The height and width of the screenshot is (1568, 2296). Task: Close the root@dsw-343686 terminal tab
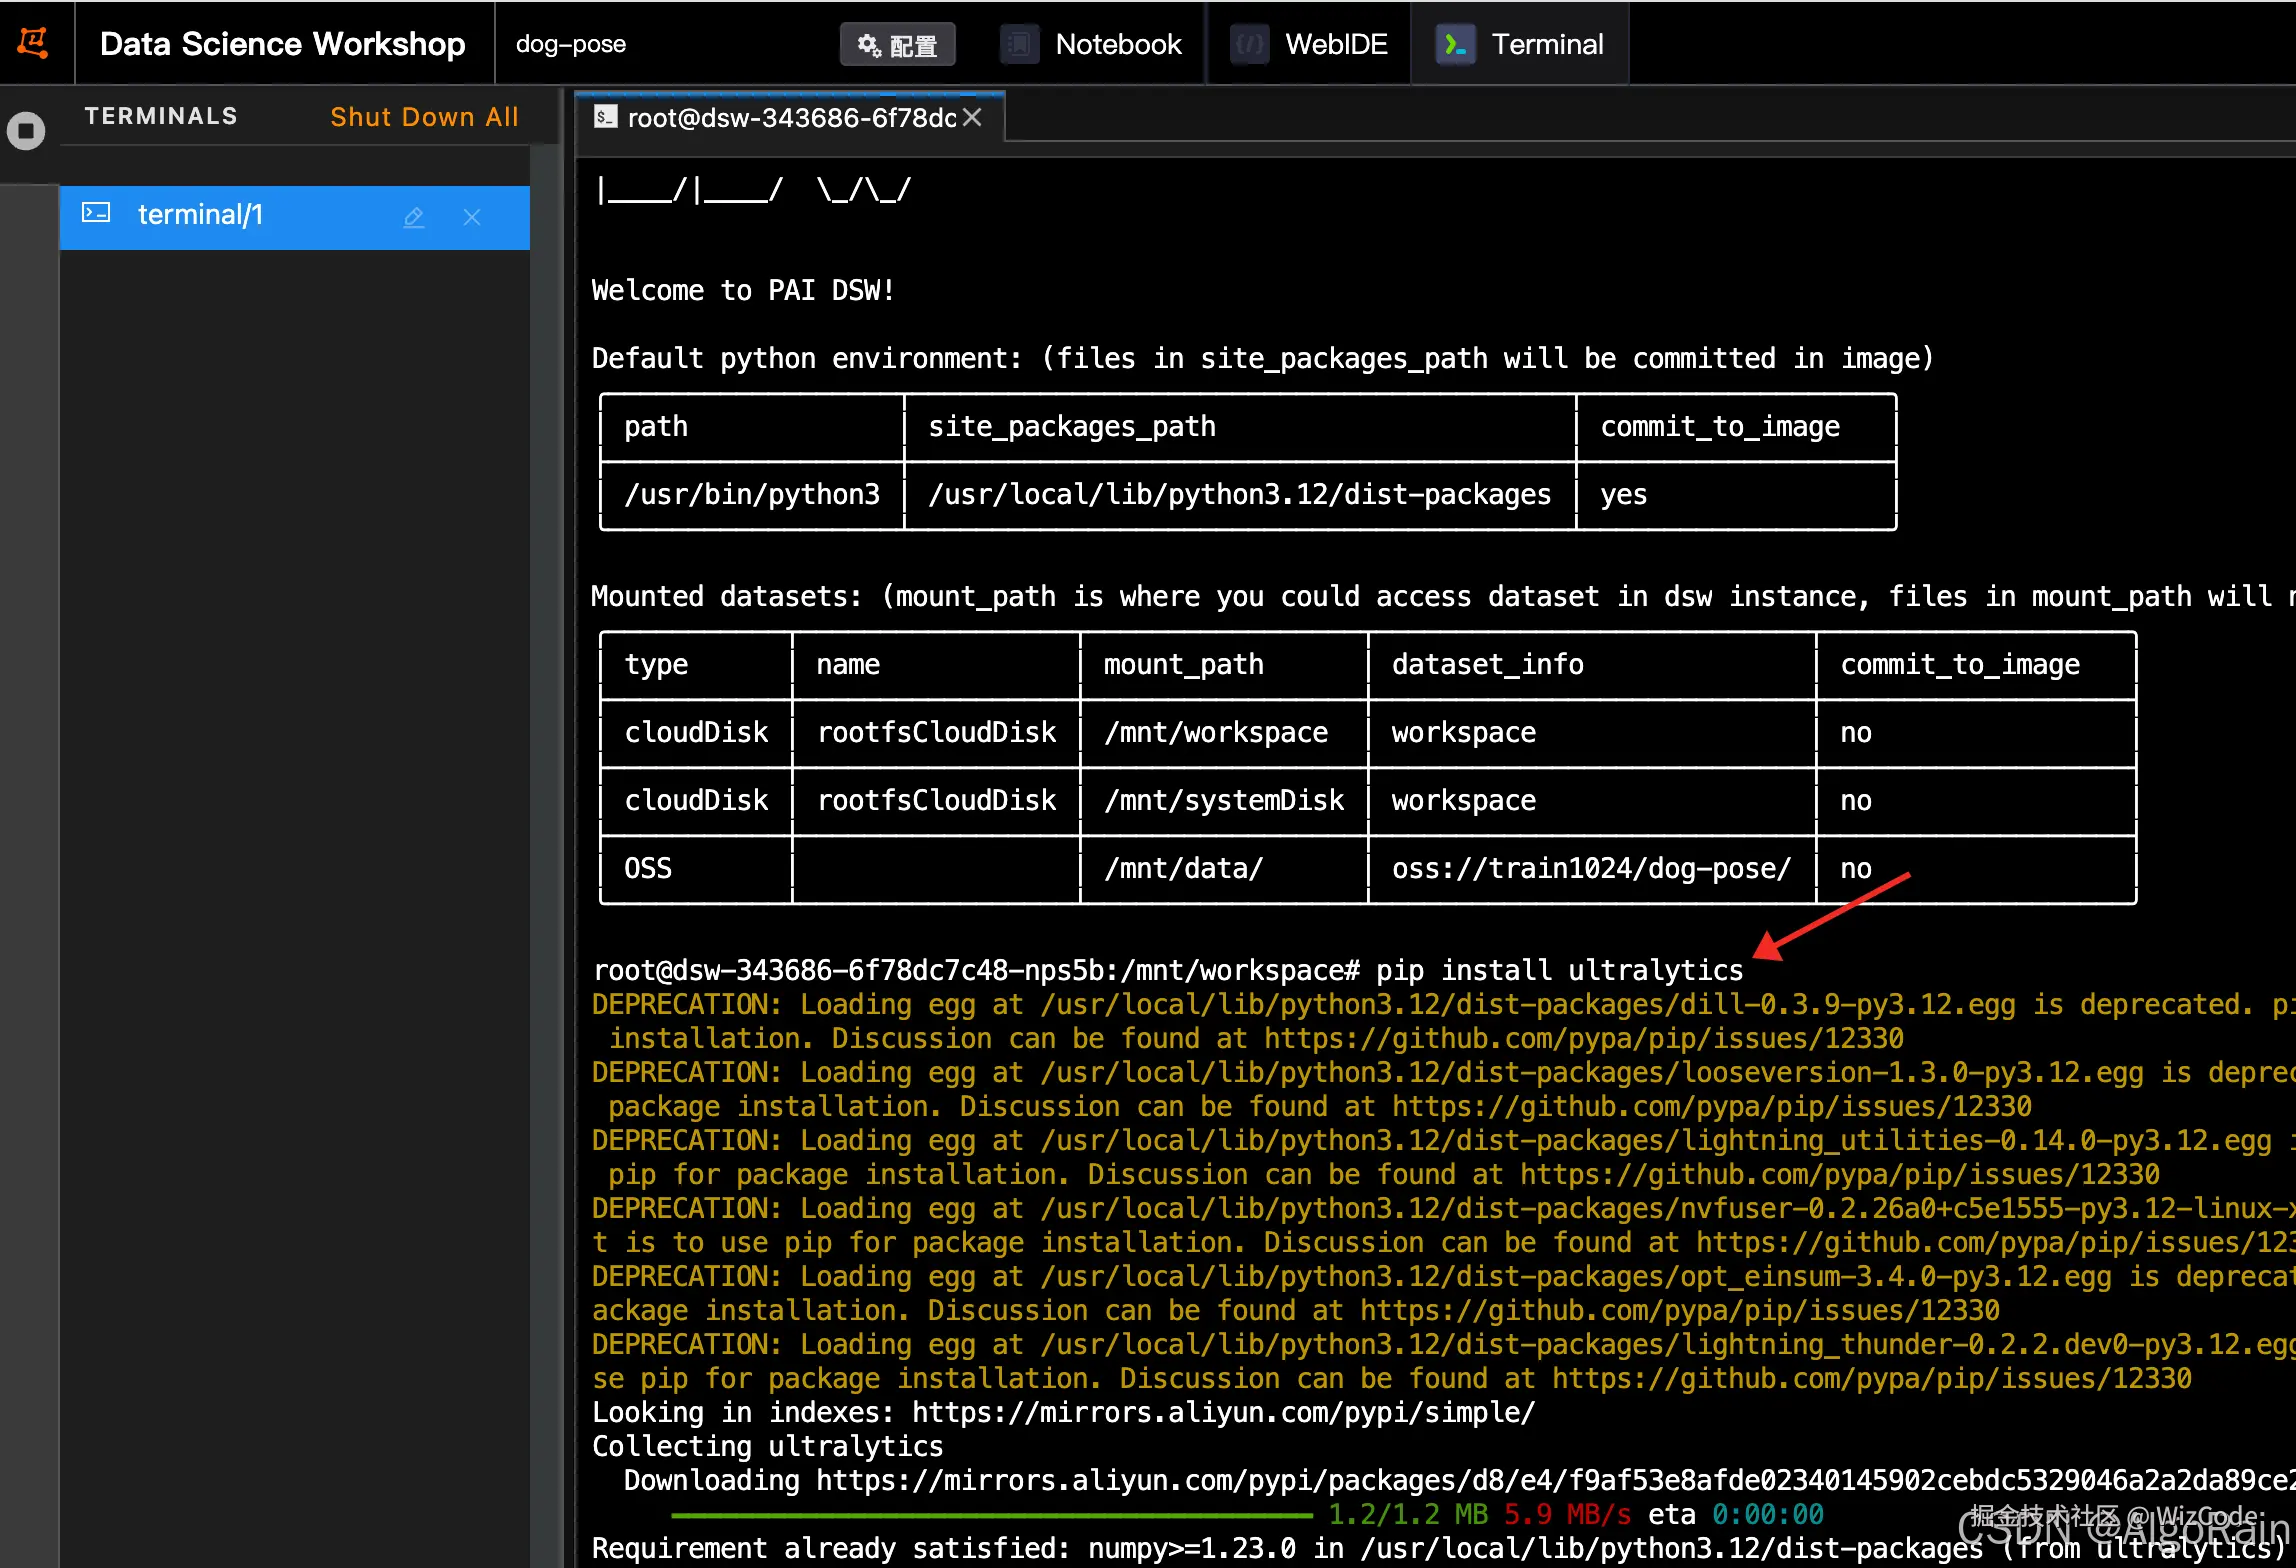tap(972, 118)
